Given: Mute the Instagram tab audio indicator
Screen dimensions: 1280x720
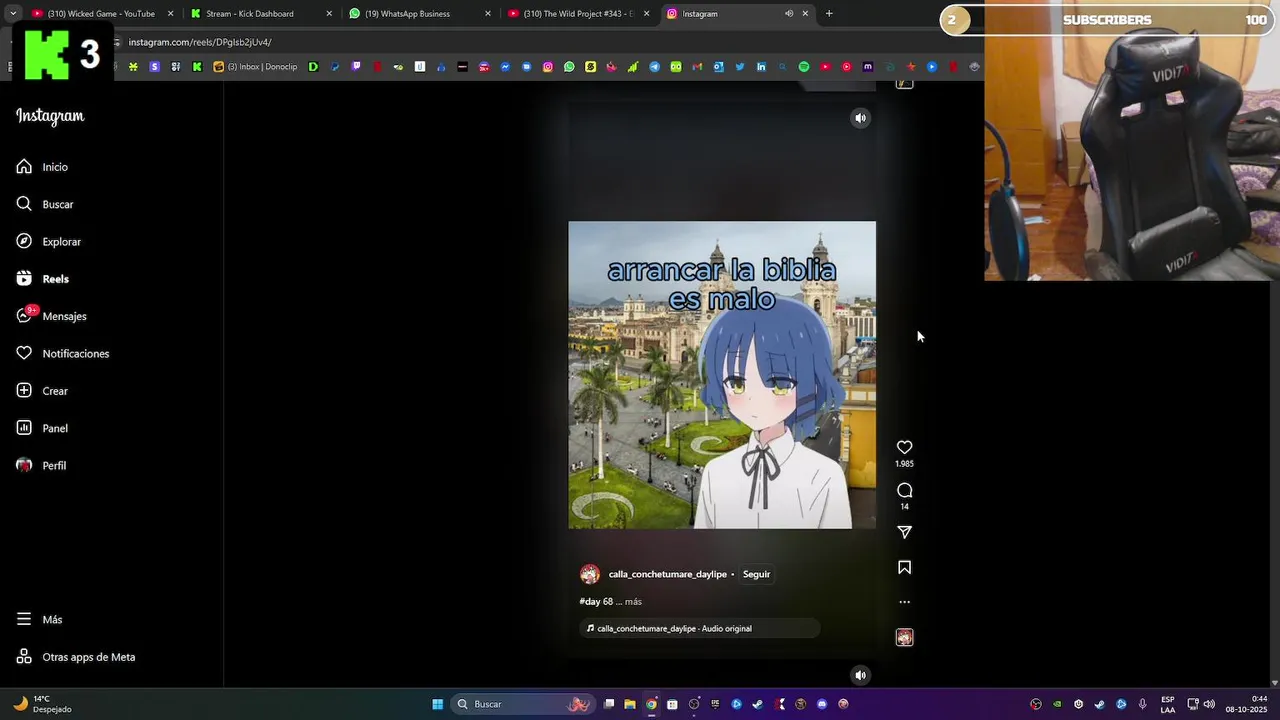Looking at the screenshot, I should 788,14.
